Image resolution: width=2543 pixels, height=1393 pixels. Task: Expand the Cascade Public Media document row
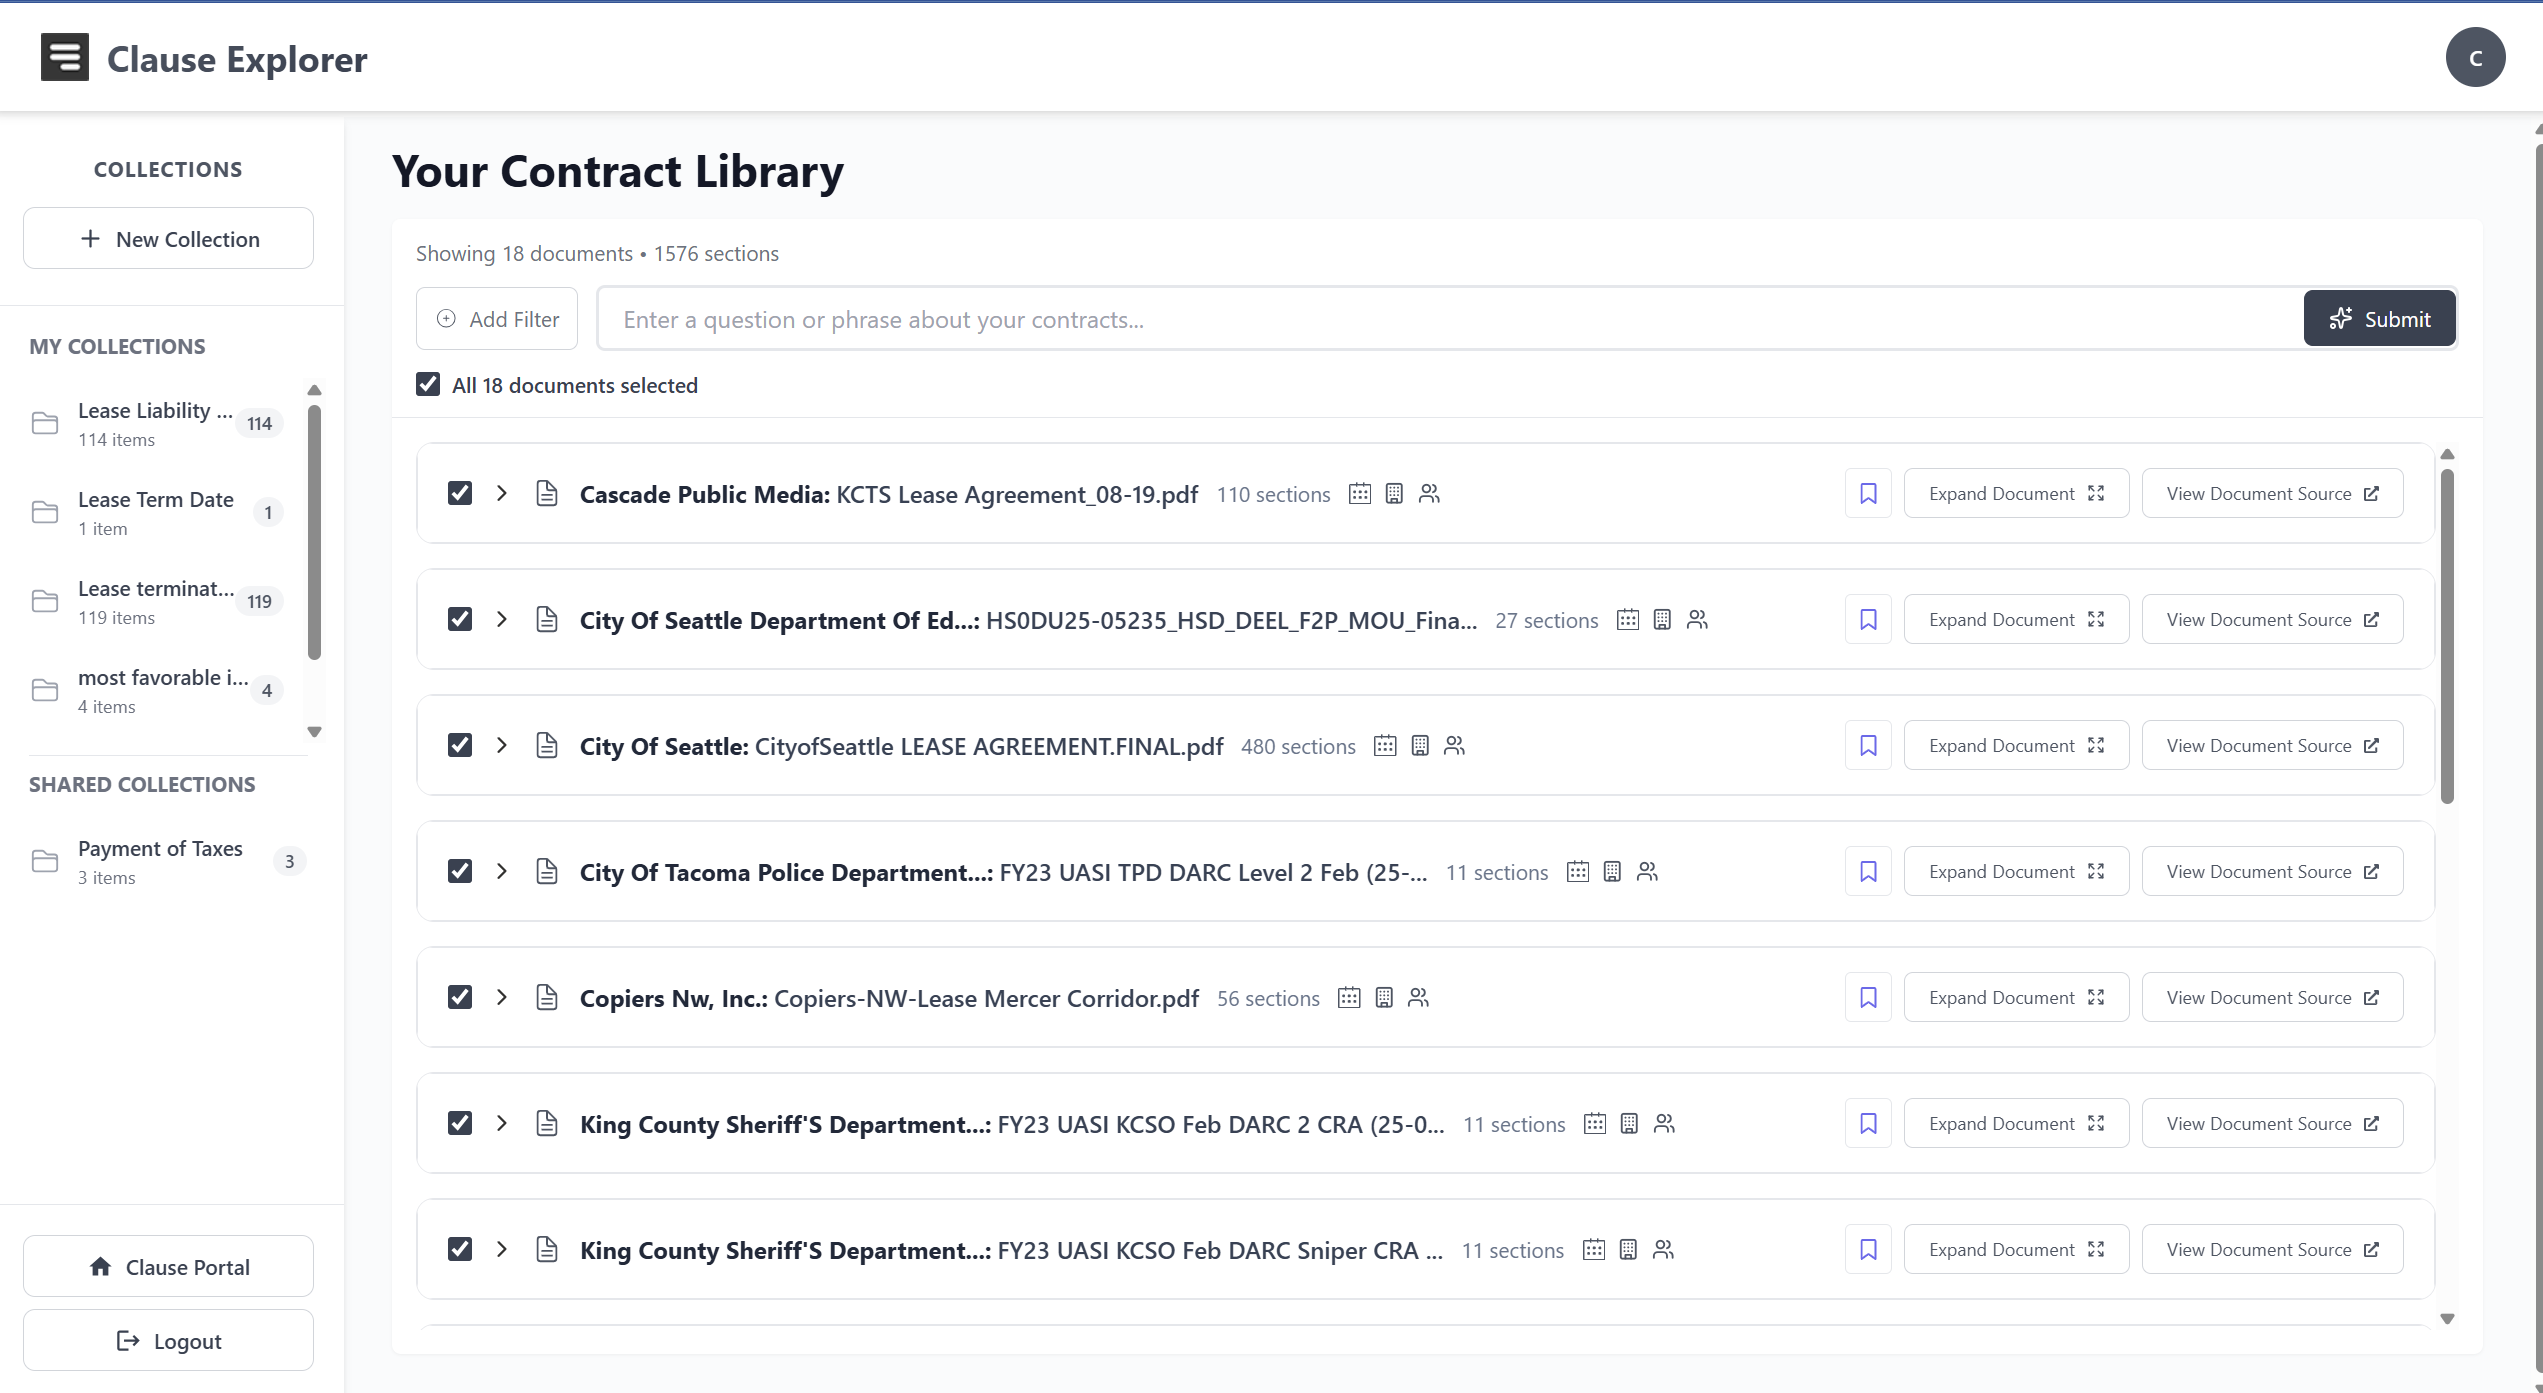tap(502, 493)
